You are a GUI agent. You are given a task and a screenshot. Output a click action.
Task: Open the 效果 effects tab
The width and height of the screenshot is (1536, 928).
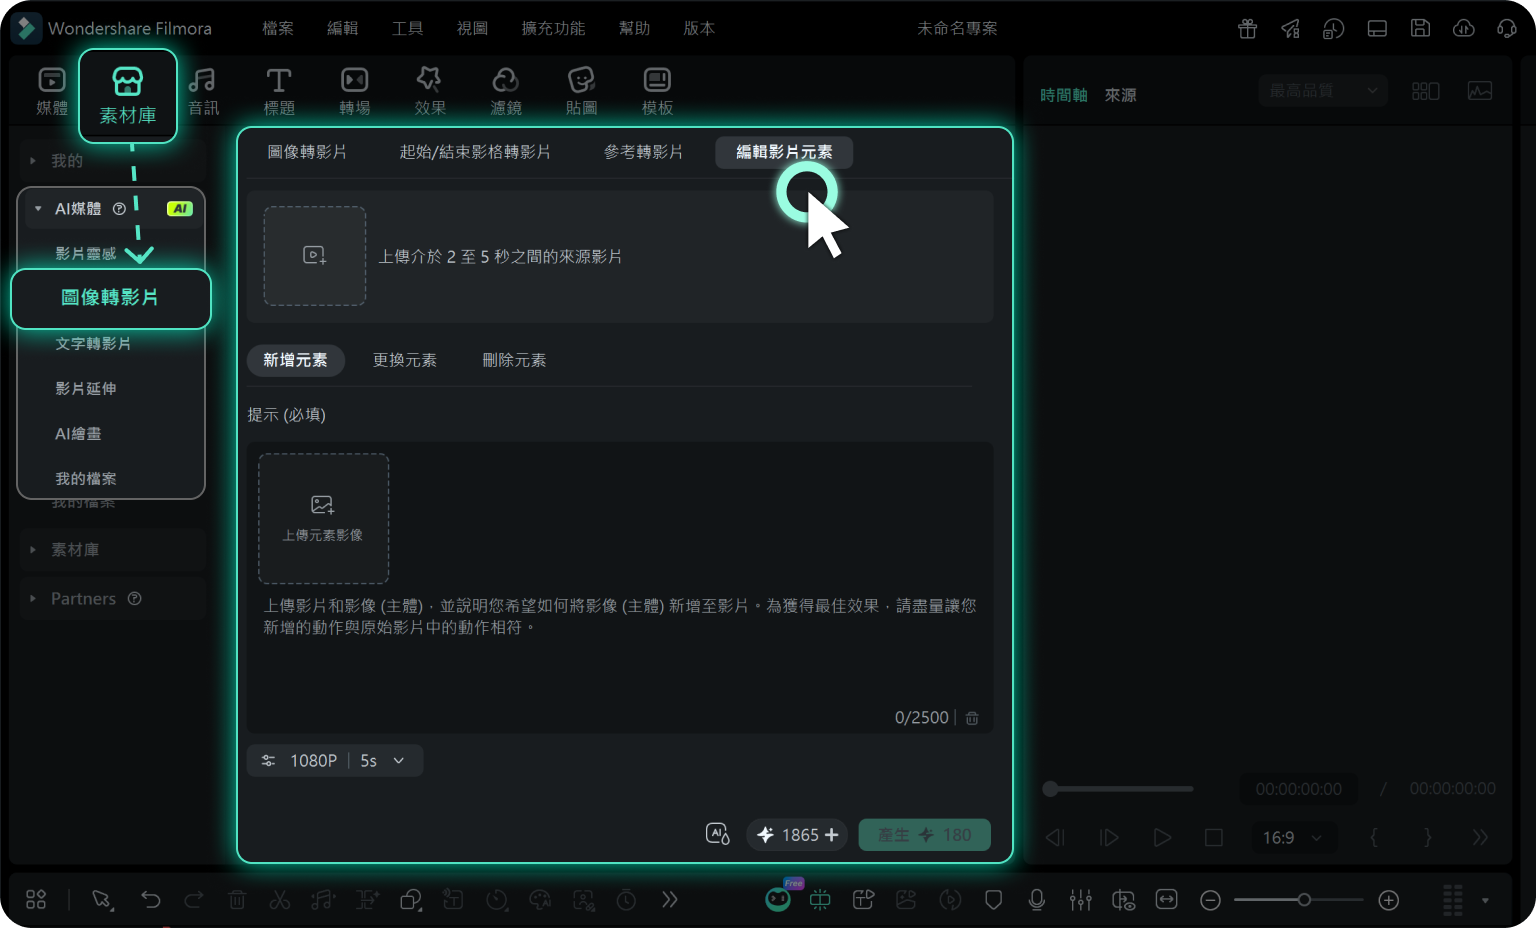coord(430,90)
